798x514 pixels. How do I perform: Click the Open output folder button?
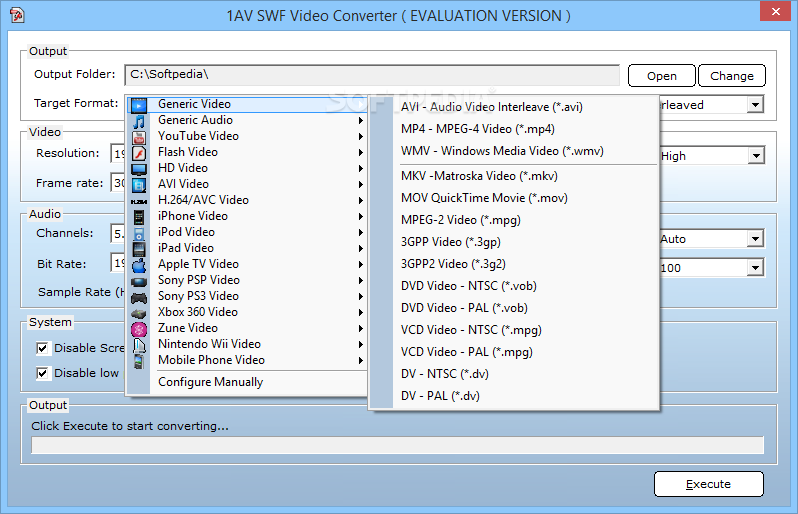coord(662,76)
